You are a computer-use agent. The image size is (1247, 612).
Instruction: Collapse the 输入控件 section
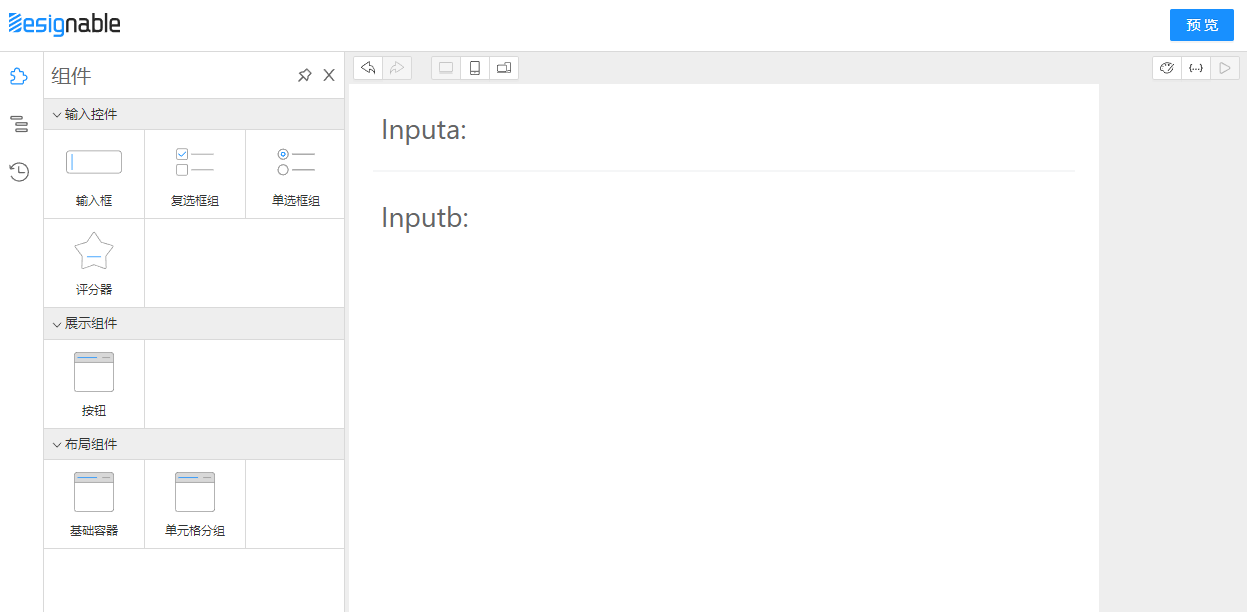(57, 115)
